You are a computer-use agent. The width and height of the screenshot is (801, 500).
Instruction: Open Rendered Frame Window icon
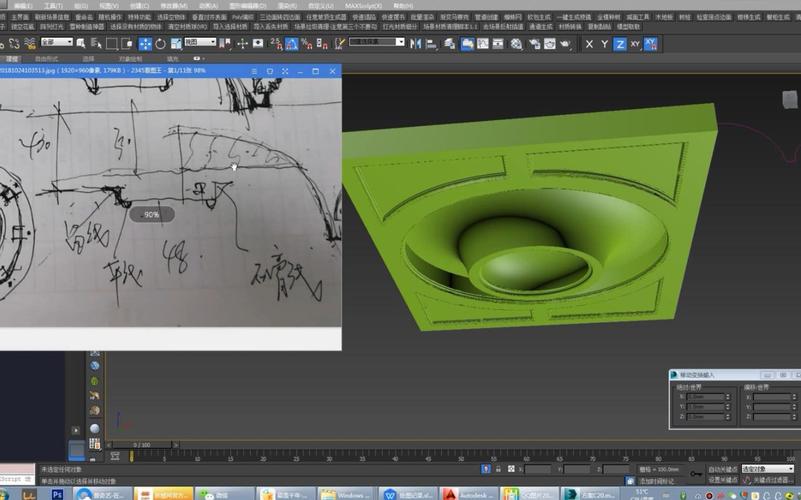pos(550,44)
